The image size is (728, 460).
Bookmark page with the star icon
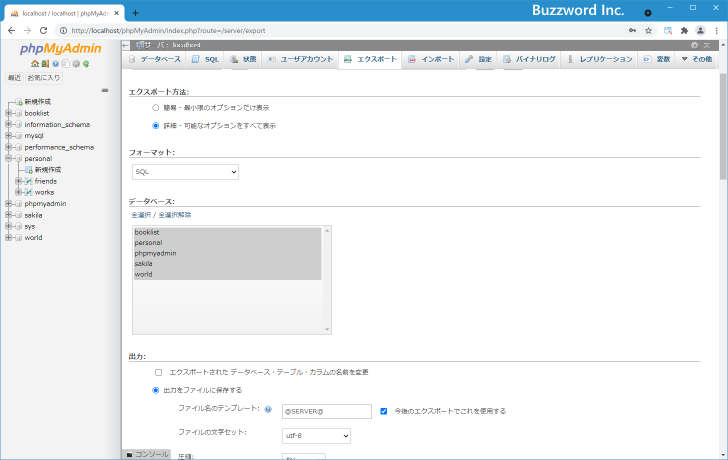(x=649, y=31)
